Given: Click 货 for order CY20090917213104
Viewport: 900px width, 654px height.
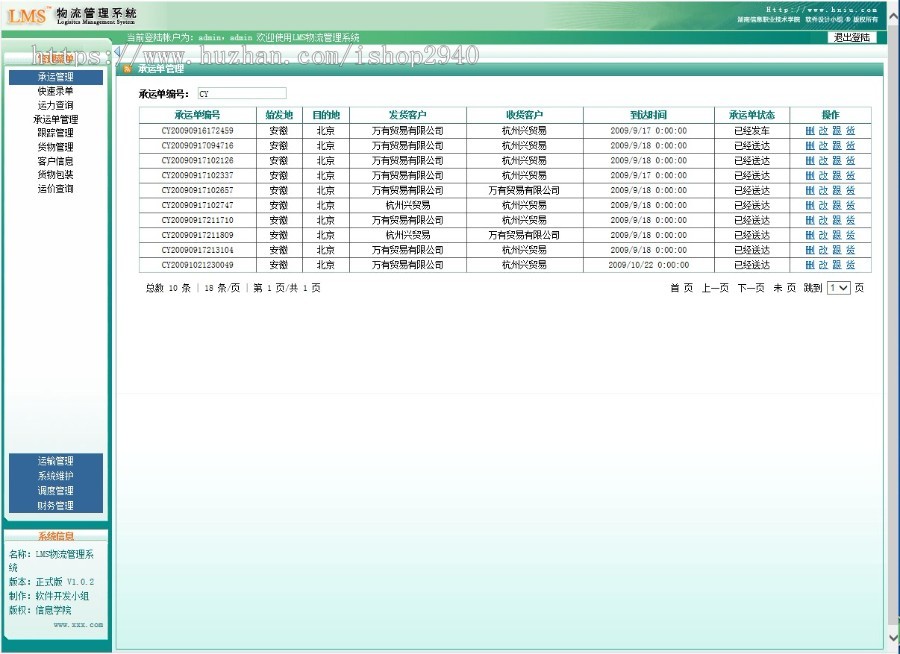Looking at the screenshot, I should pos(850,250).
